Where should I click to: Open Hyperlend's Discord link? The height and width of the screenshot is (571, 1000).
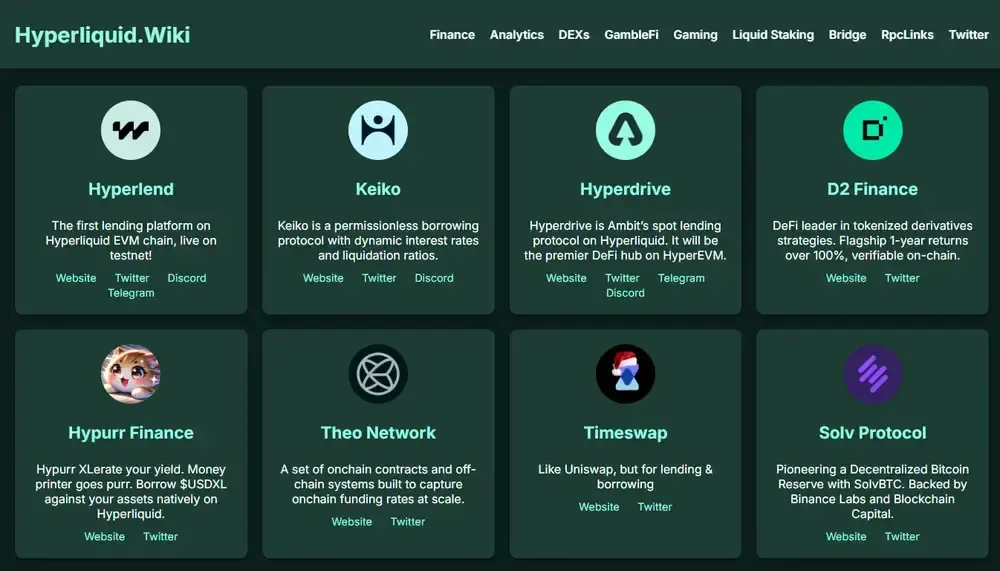click(x=187, y=278)
